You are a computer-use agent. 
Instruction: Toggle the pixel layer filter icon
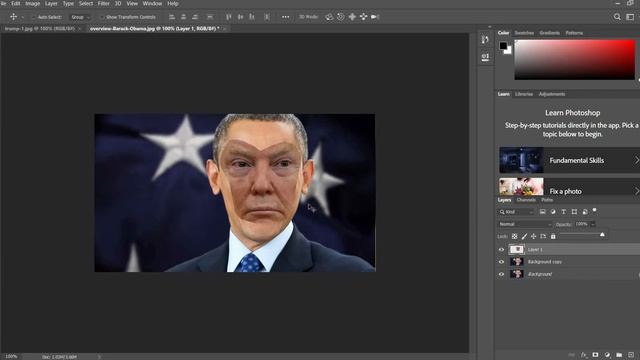(542, 212)
